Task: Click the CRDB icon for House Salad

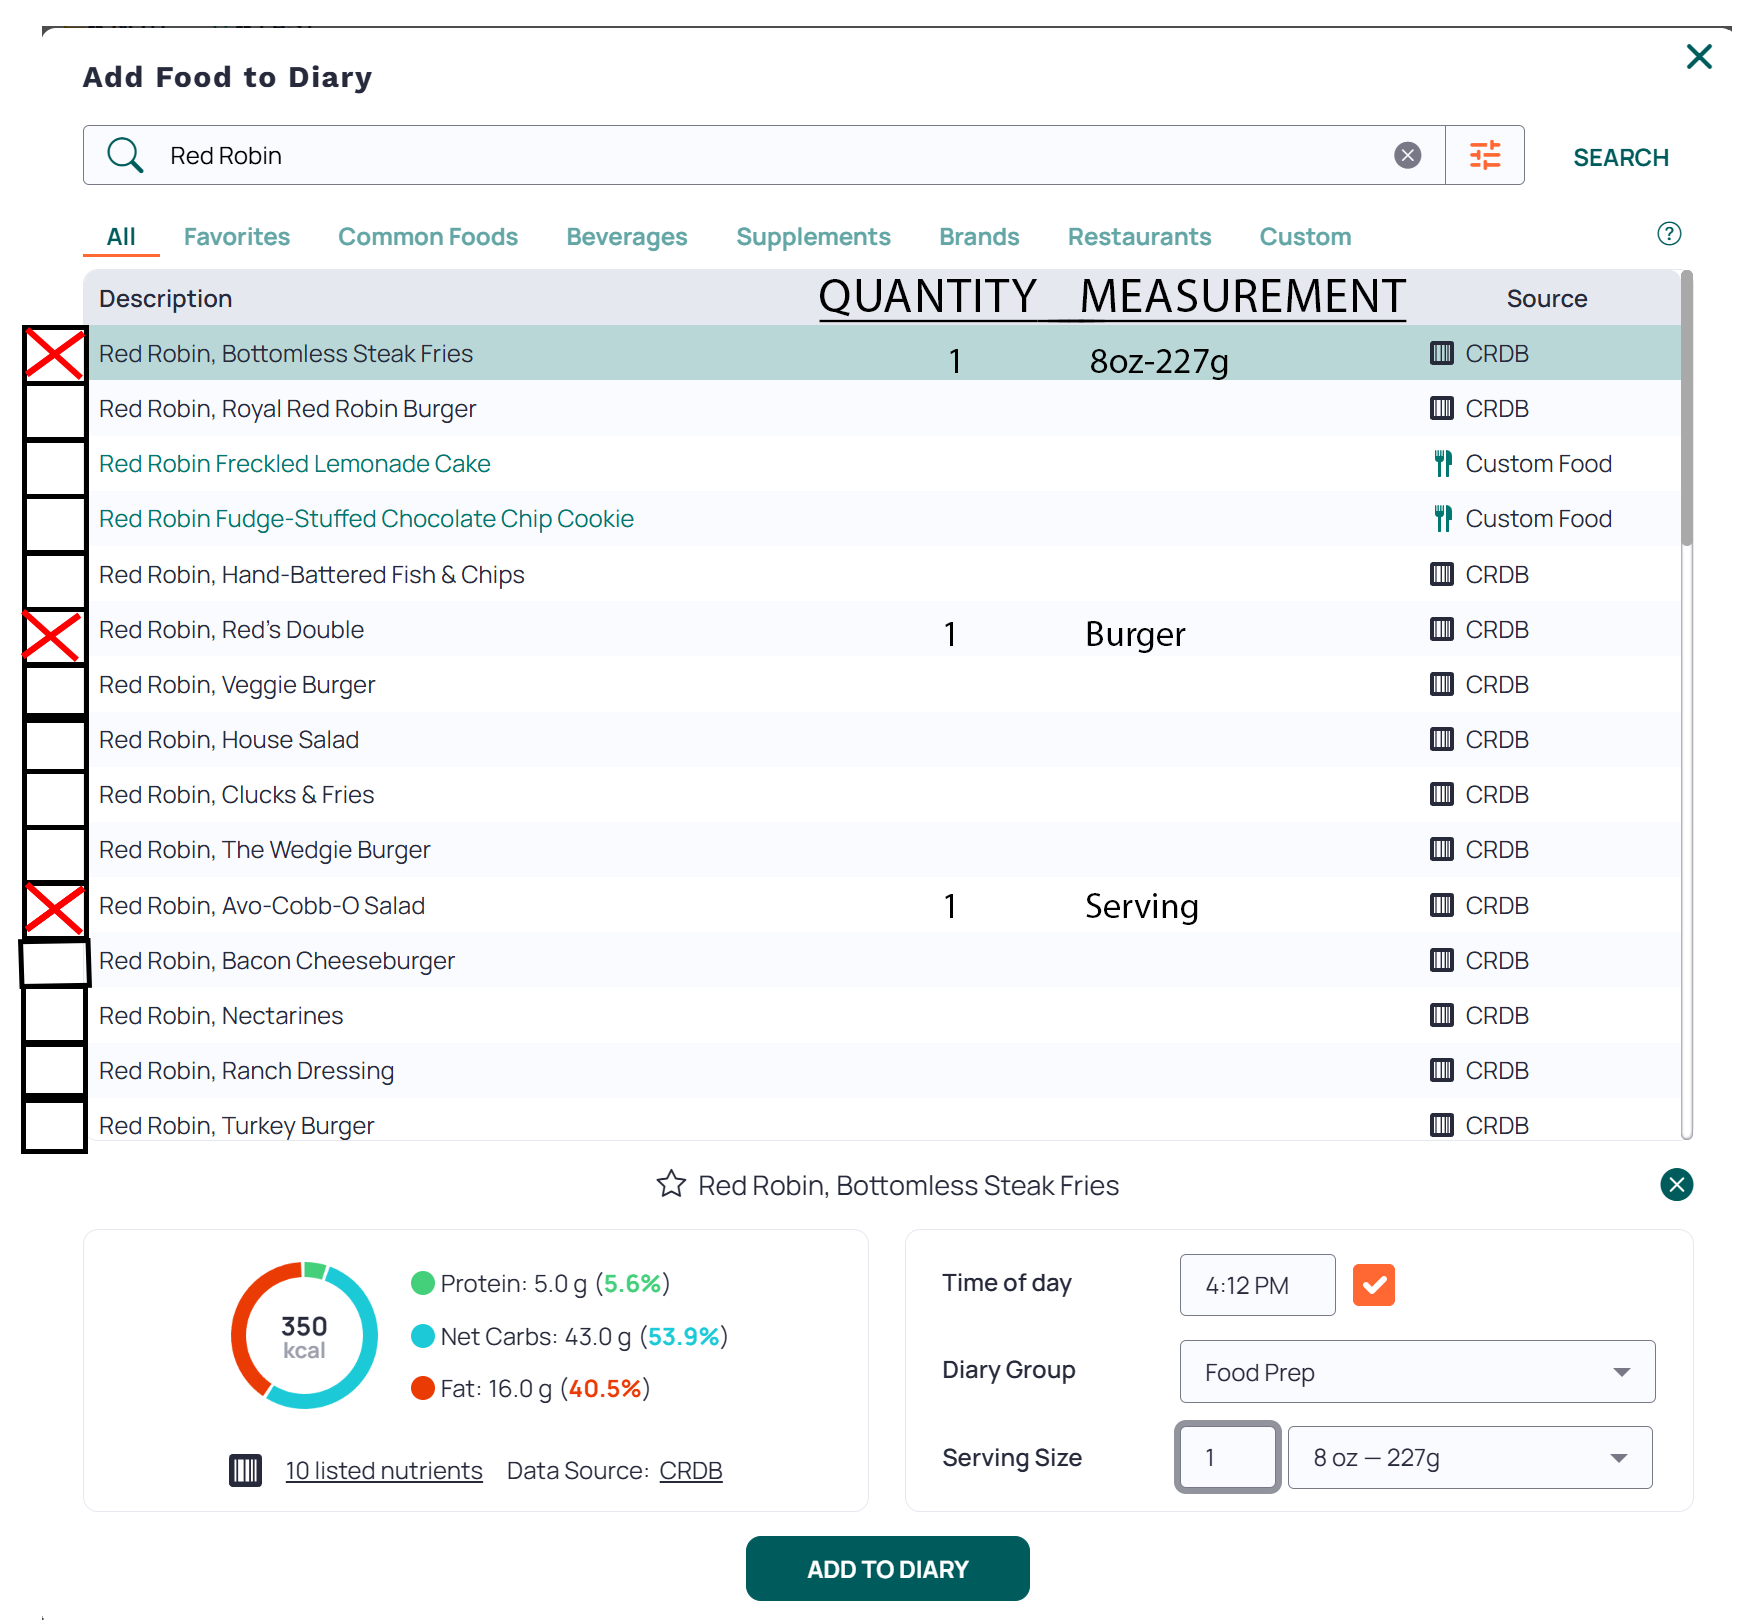Action: coord(1441,739)
